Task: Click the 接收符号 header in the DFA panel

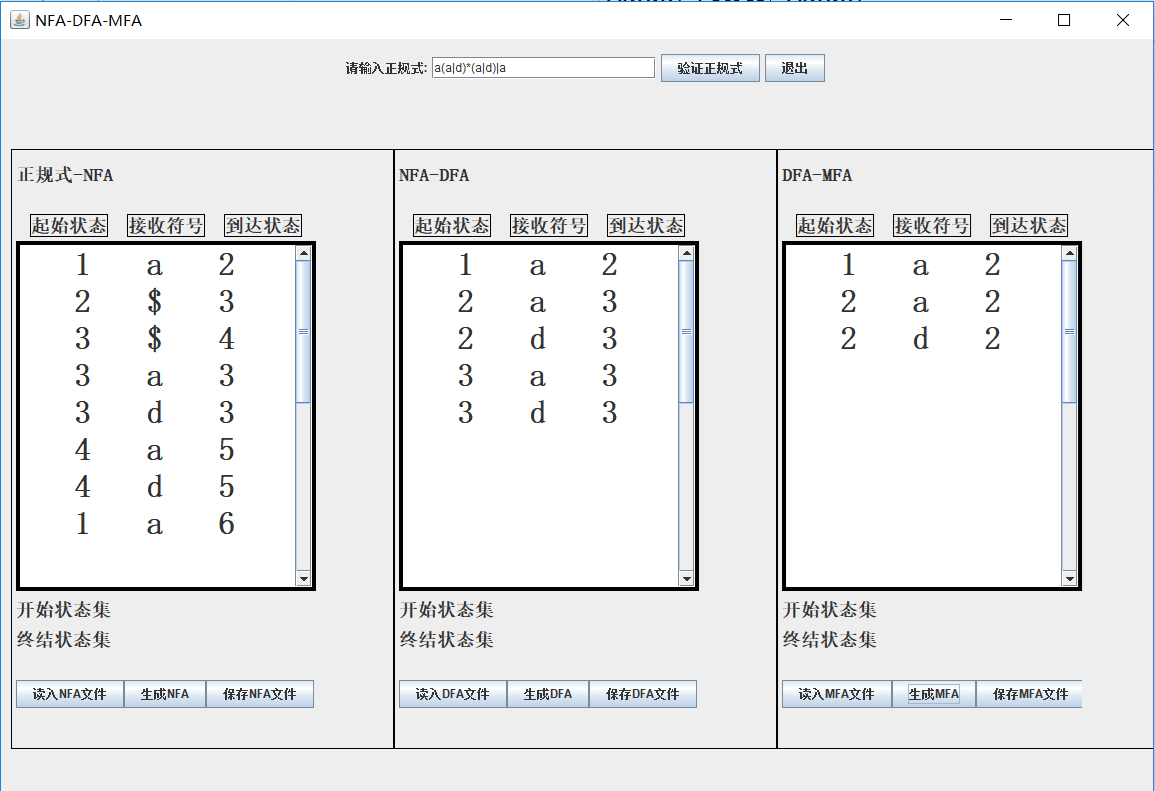Action: [x=548, y=224]
